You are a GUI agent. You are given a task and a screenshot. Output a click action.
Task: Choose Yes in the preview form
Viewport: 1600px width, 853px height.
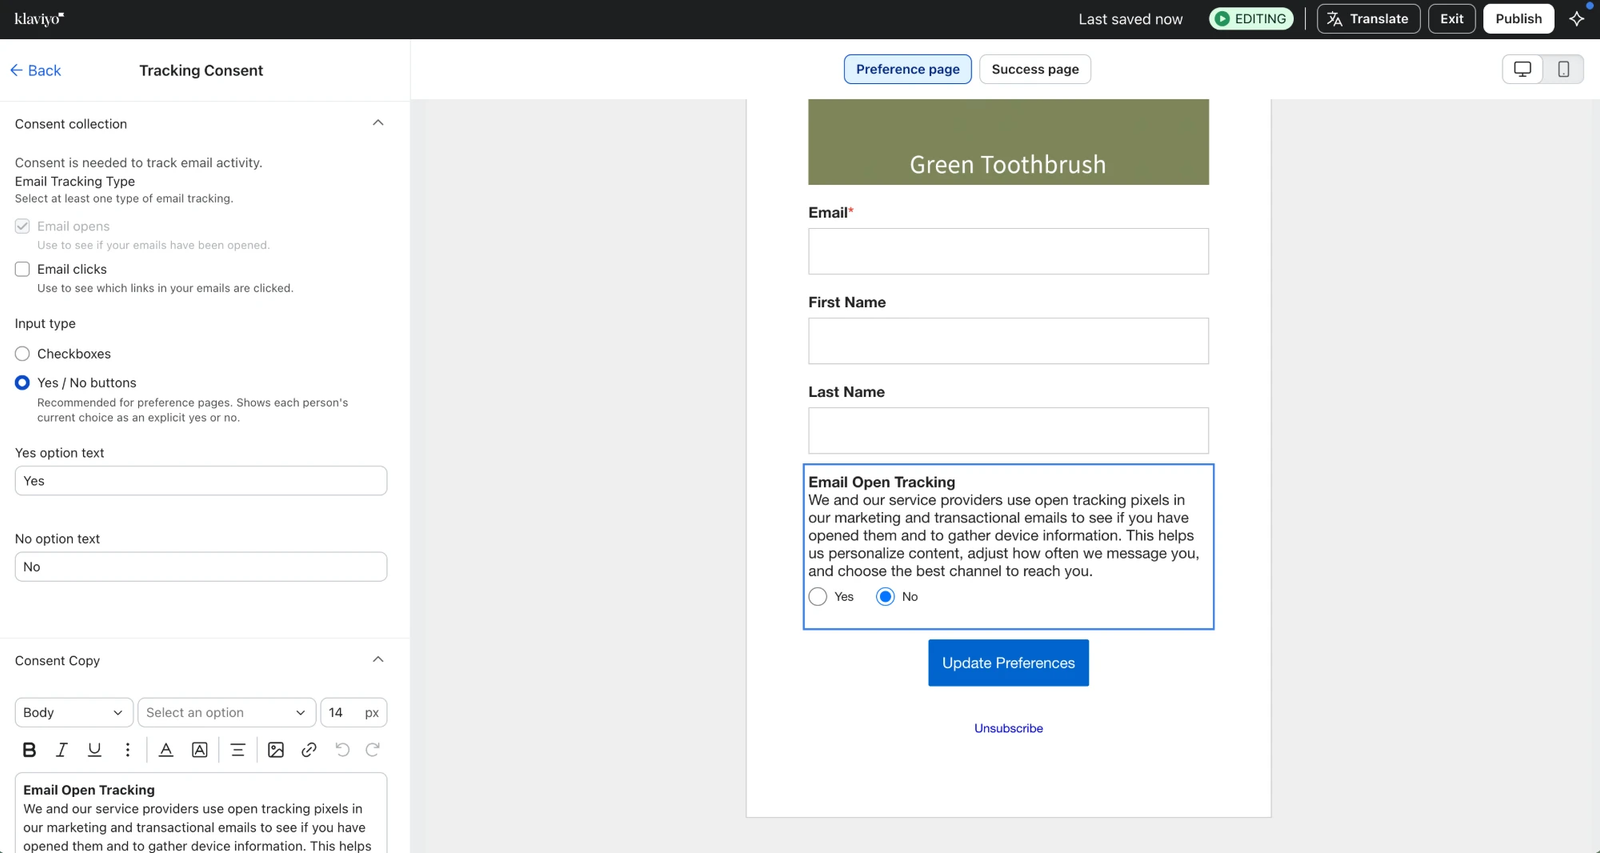click(818, 597)
